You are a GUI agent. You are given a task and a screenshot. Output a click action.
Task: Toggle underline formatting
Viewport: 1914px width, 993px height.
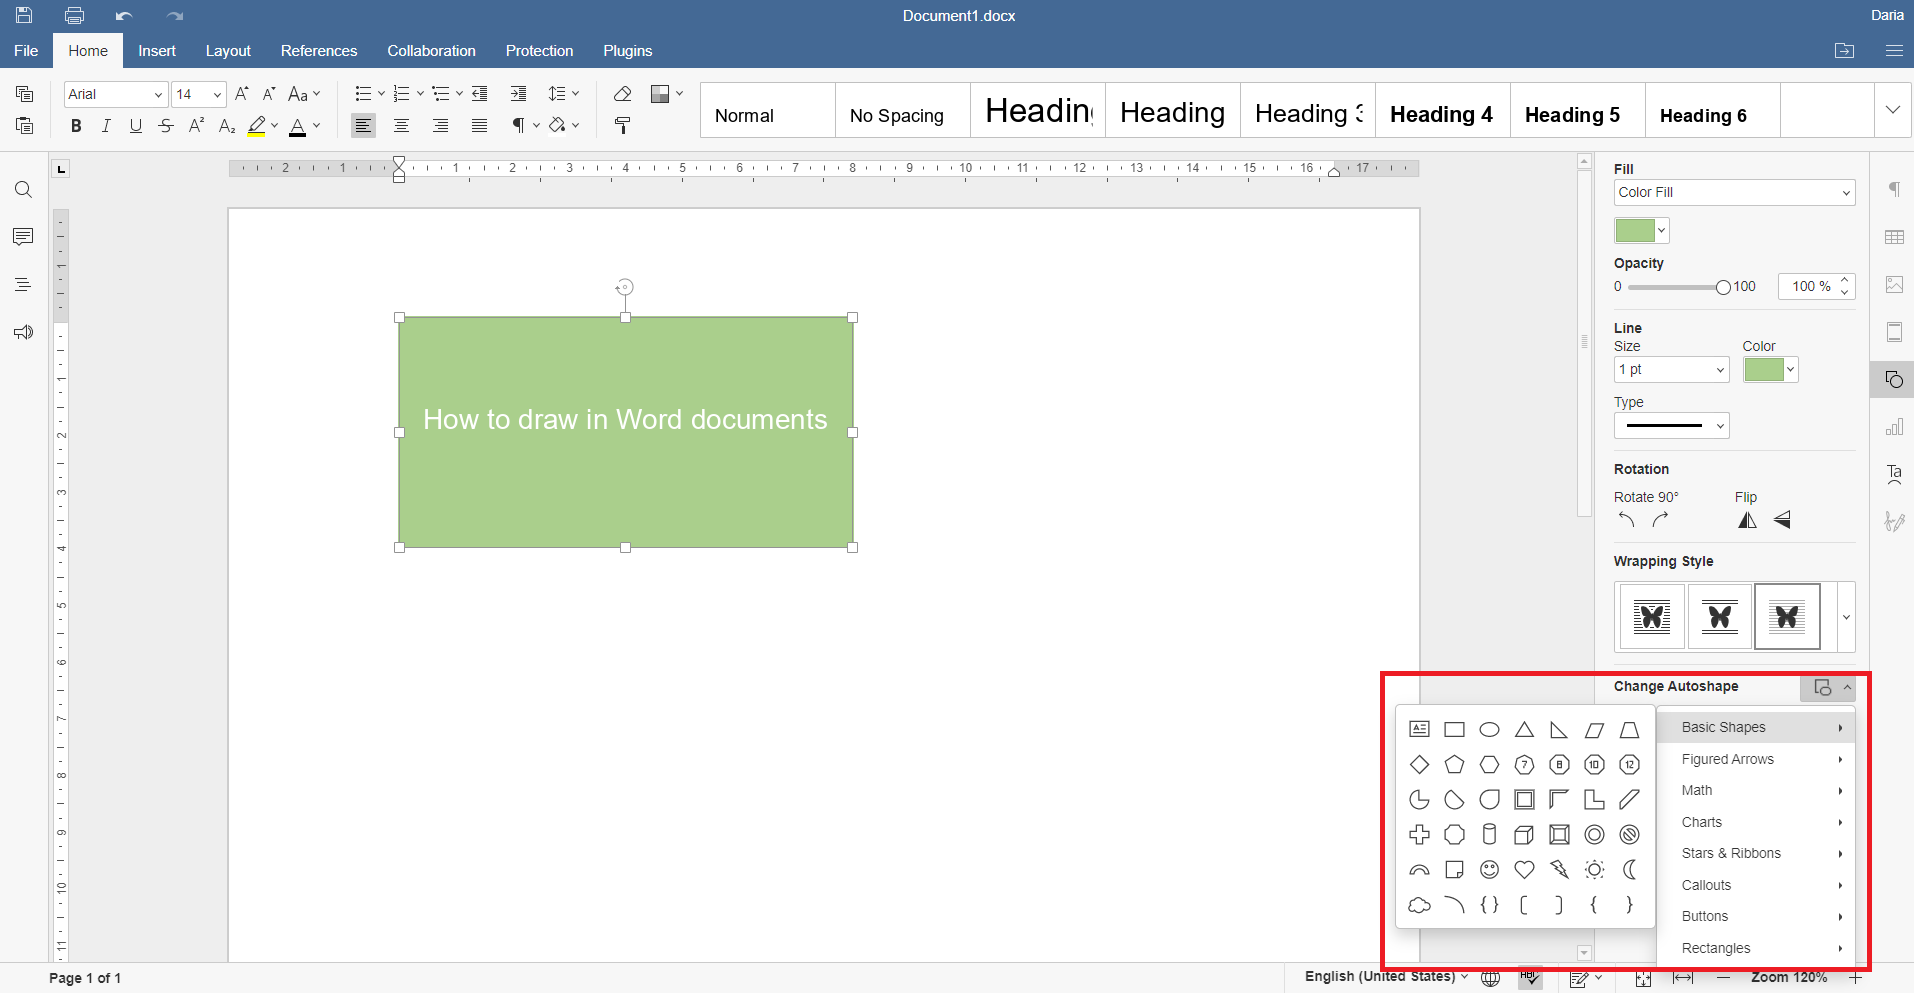click(x=136, y=125)
